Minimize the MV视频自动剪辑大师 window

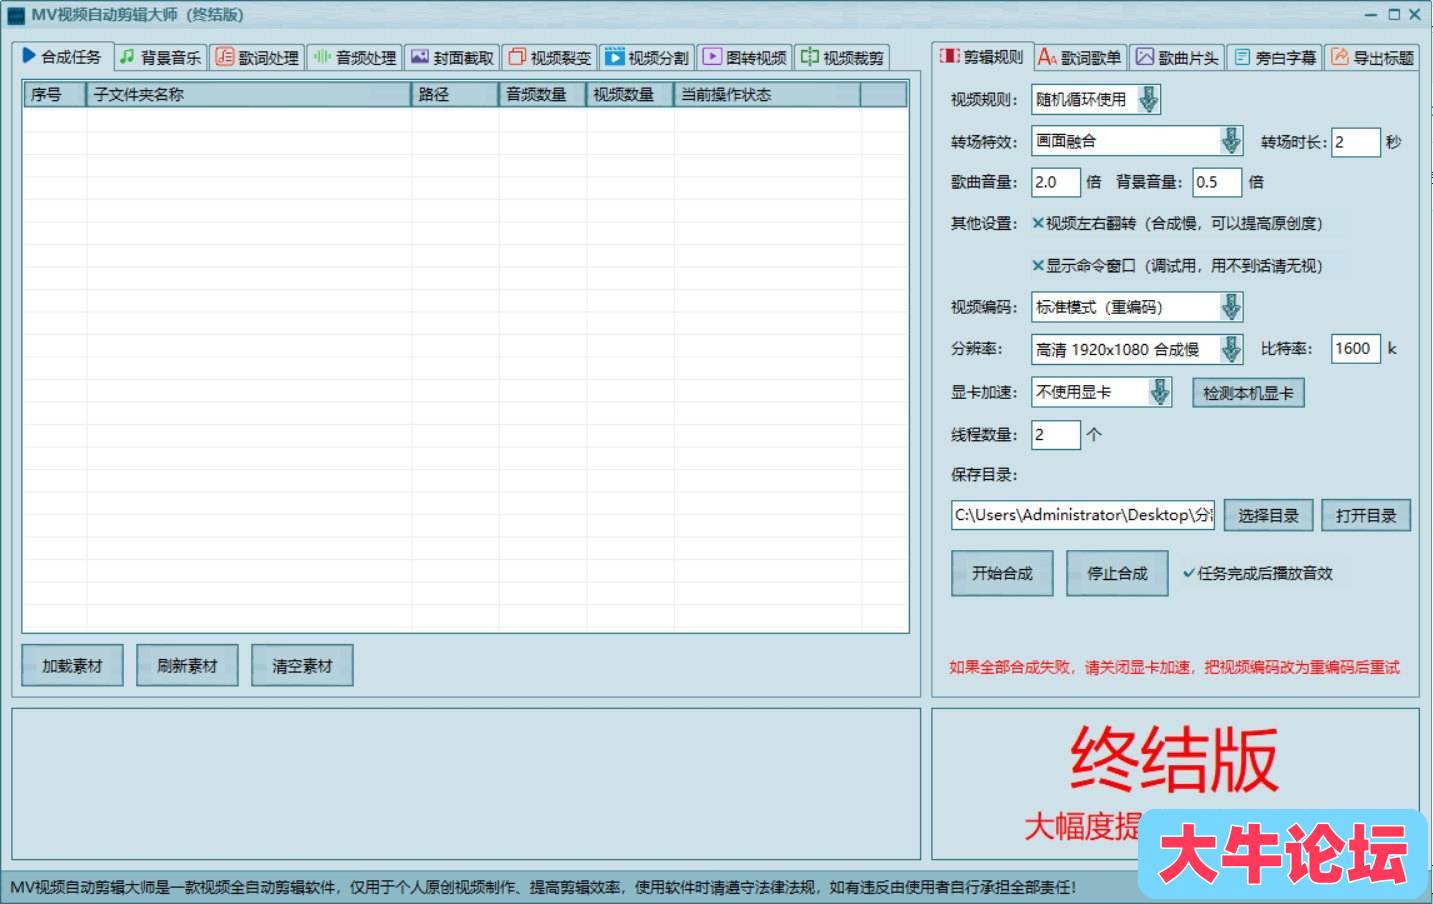[x=1371, y=14]
